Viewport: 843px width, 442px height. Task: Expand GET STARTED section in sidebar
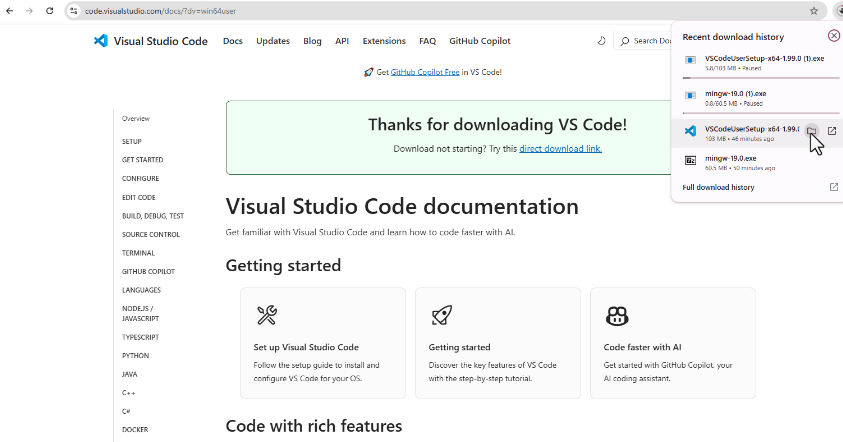[x=142, y=160]
